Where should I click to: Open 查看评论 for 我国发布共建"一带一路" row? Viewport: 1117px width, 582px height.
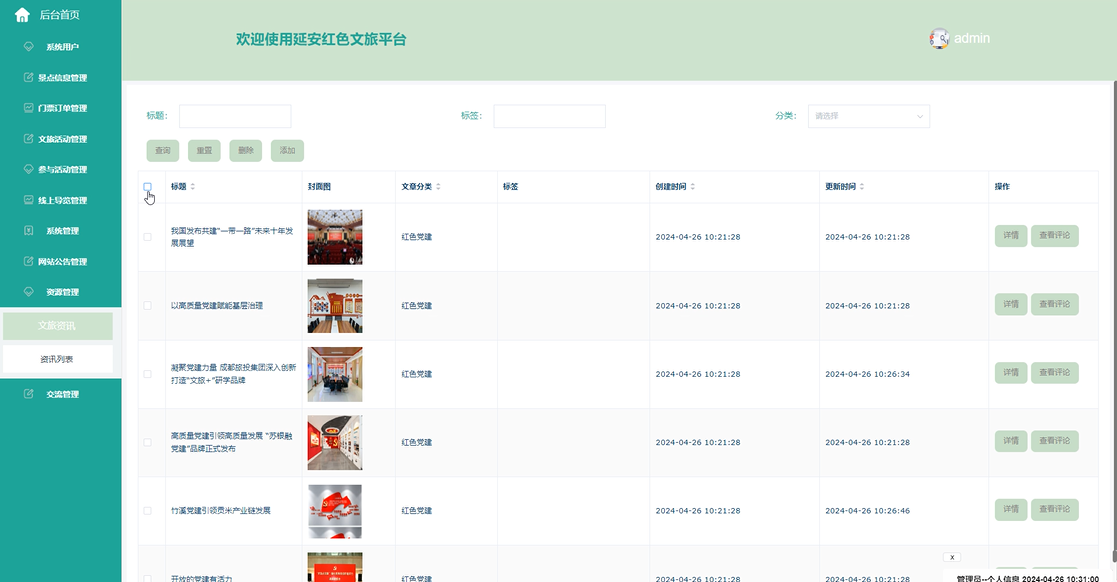[1054, 236]
